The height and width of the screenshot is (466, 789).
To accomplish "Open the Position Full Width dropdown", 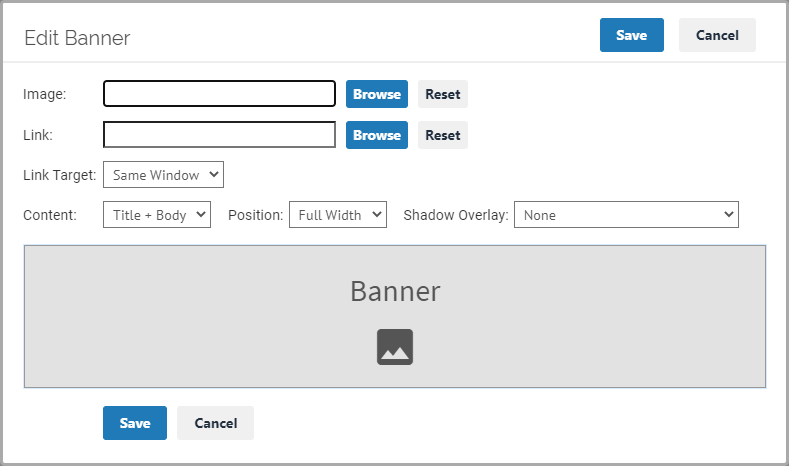I will tap(338, 215).
